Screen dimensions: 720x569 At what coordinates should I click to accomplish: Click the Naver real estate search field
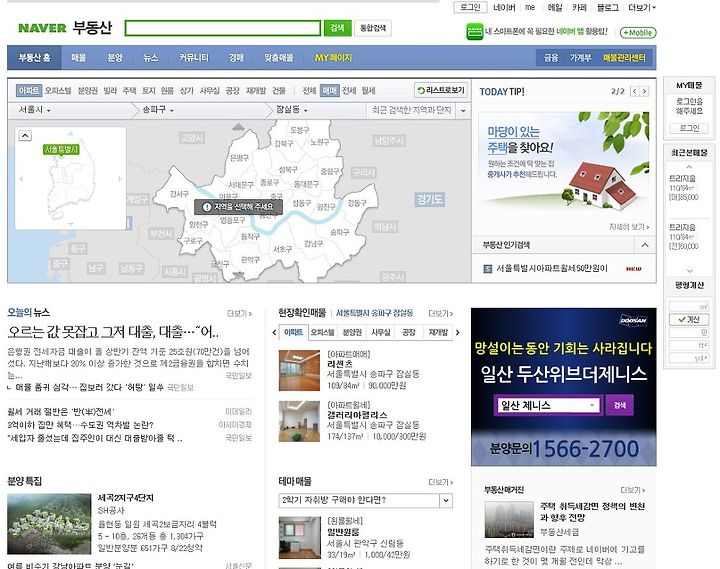(x=223, y=28)
